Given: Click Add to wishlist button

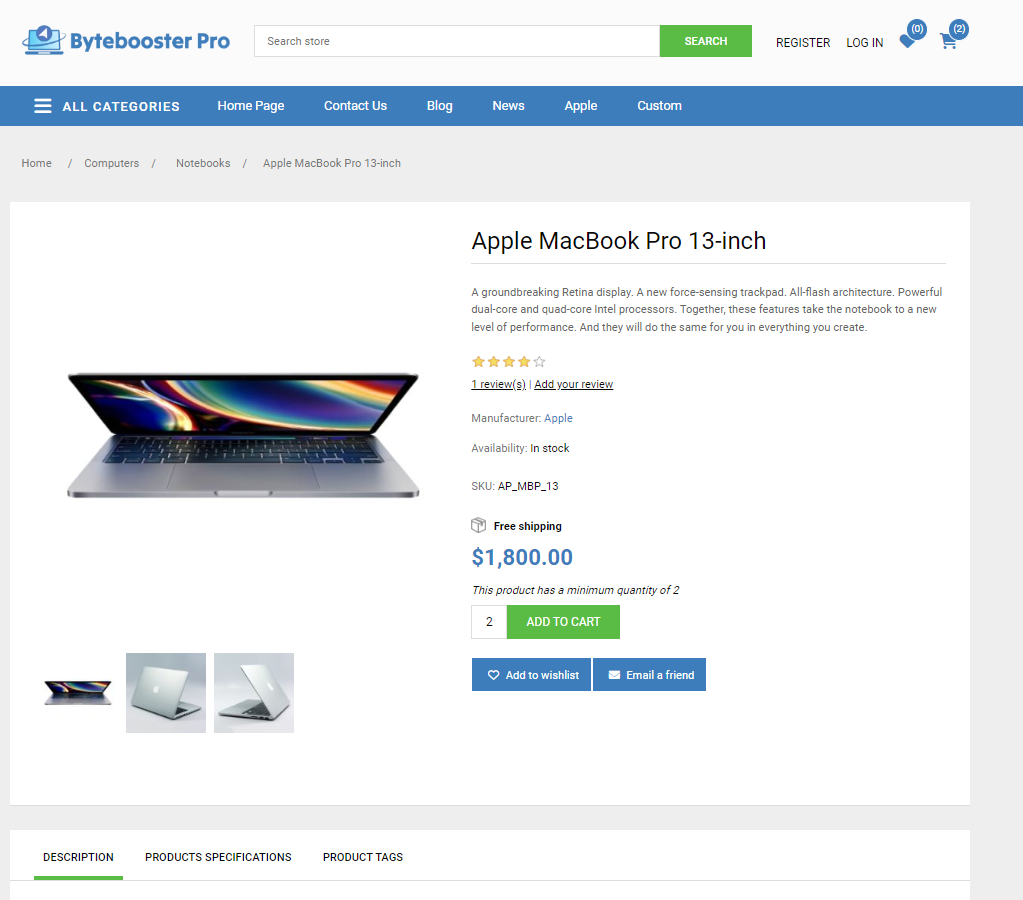Looking at the screenshot, I should pyautogui.click(x=531, y=674).
